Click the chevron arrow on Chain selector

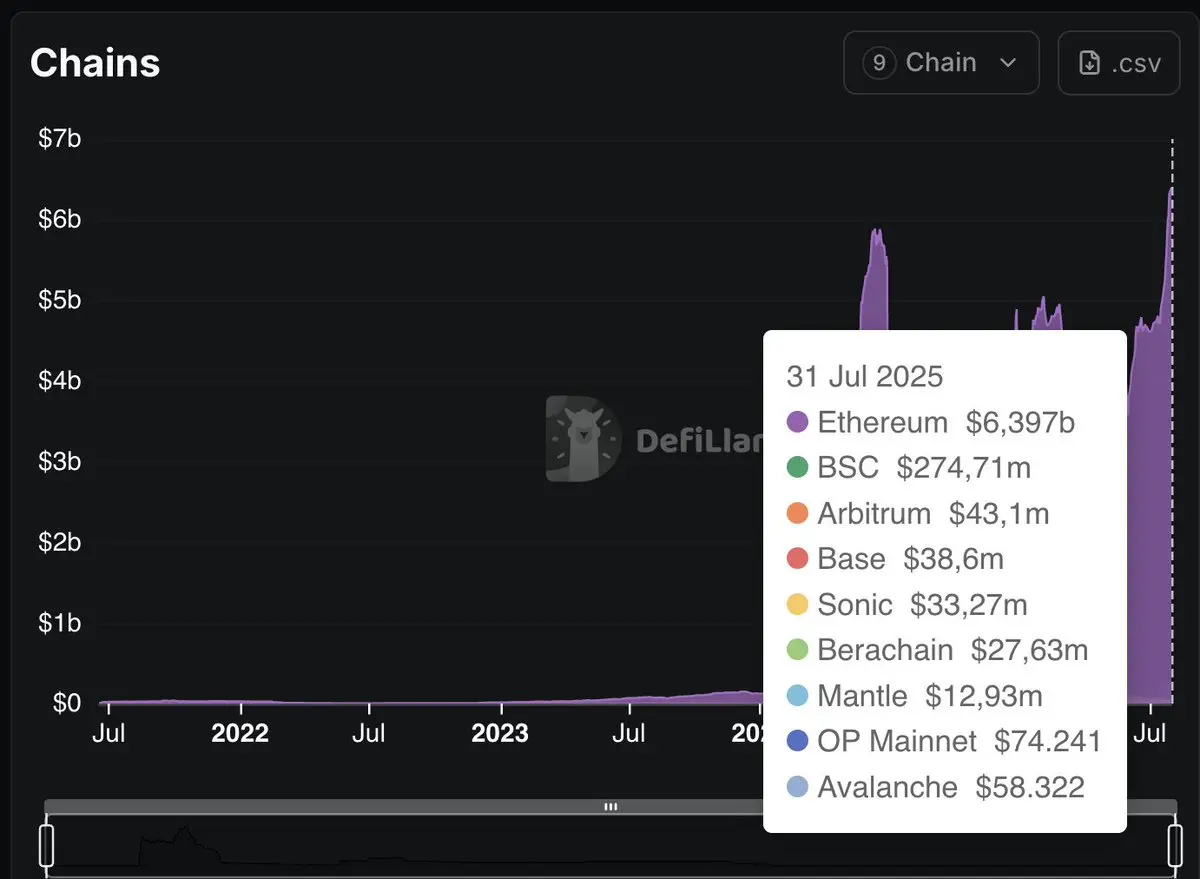coord(1008,63)
